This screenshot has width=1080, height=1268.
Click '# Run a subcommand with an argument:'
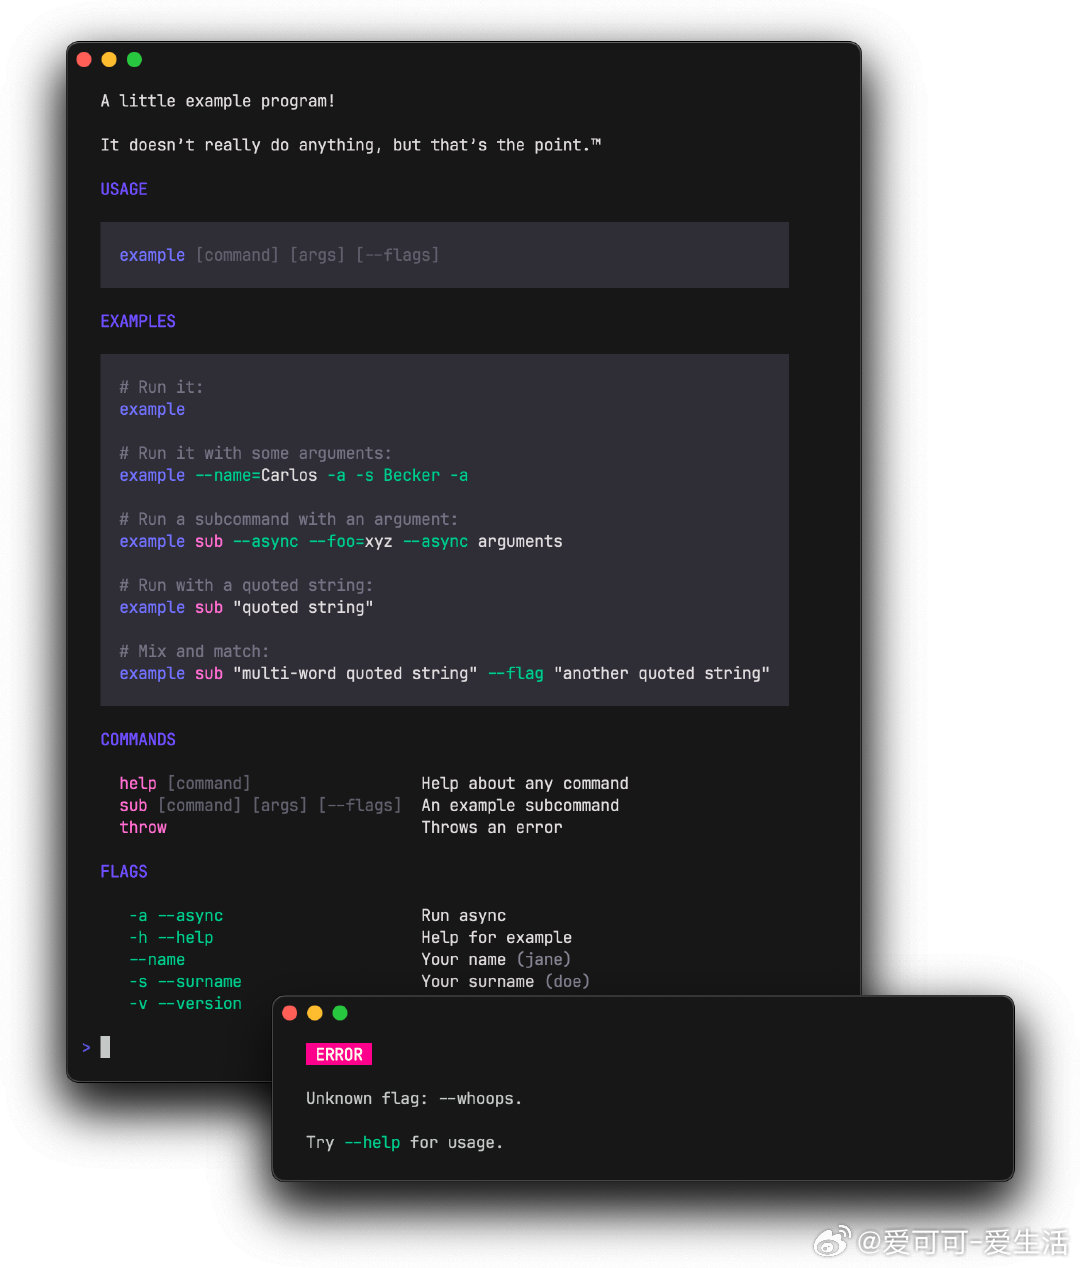pos(288,519)
